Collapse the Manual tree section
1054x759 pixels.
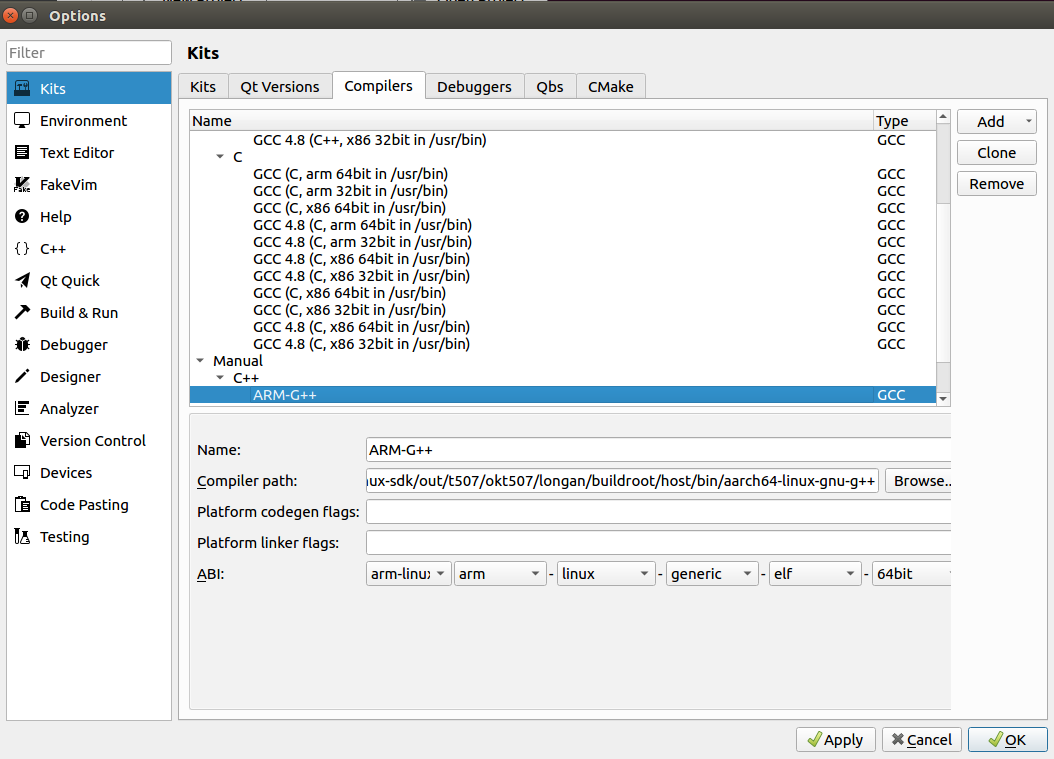201,361
